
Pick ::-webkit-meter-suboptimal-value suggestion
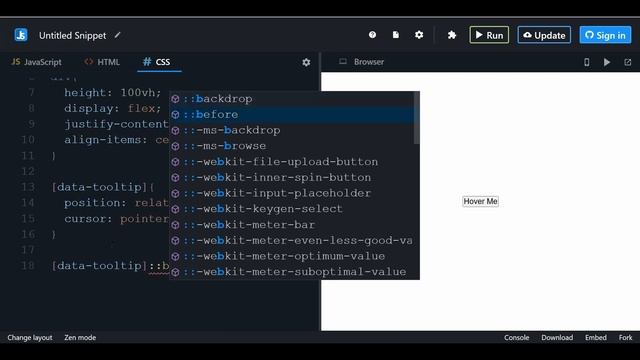pos(292,272)
